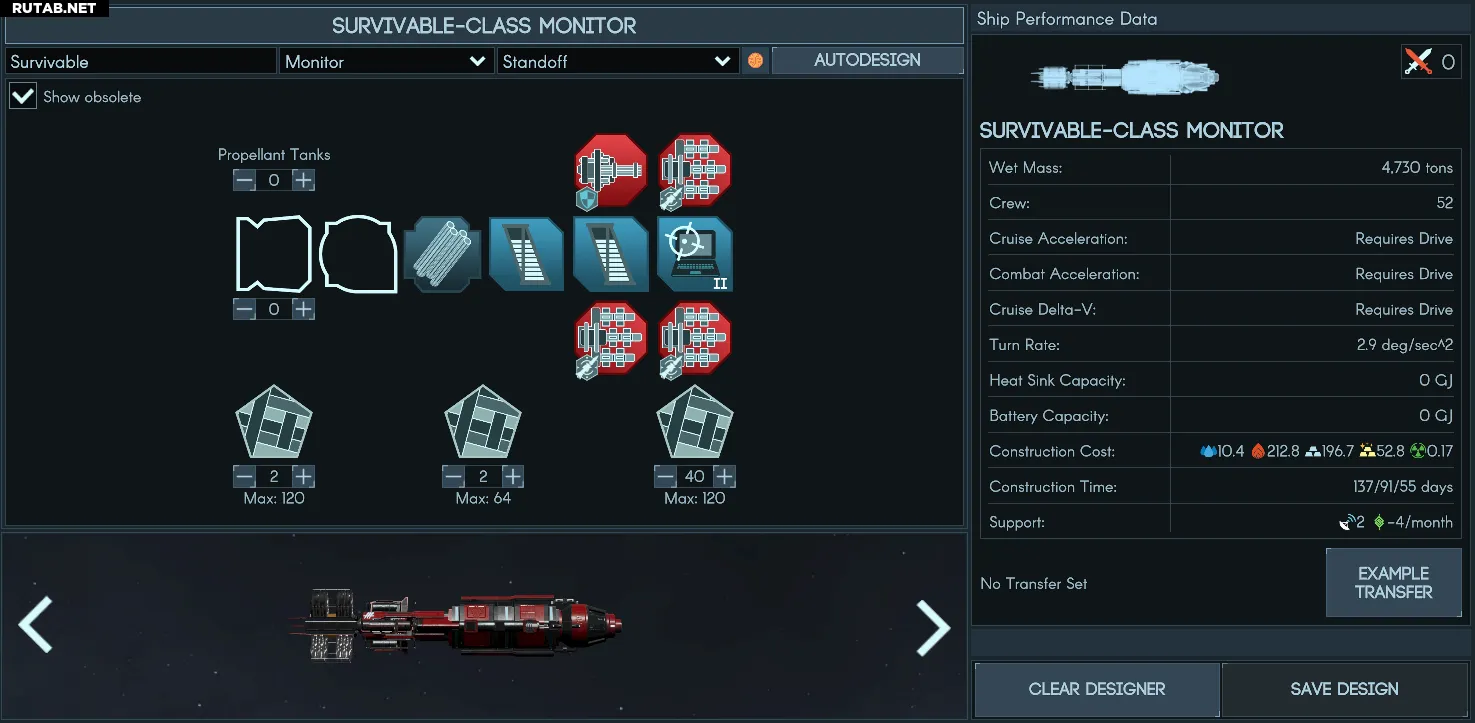Click the targeting computer II utility module

tap(695, 254)
